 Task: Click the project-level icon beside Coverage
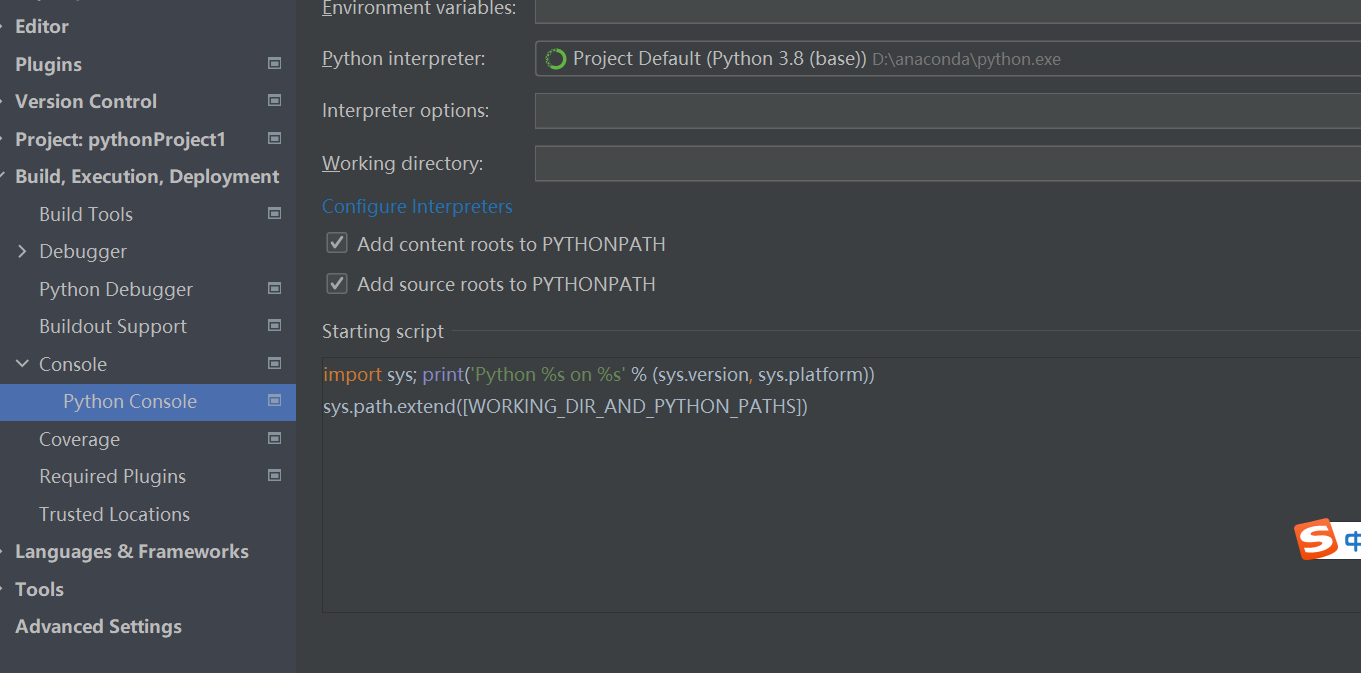coord(275,438)
